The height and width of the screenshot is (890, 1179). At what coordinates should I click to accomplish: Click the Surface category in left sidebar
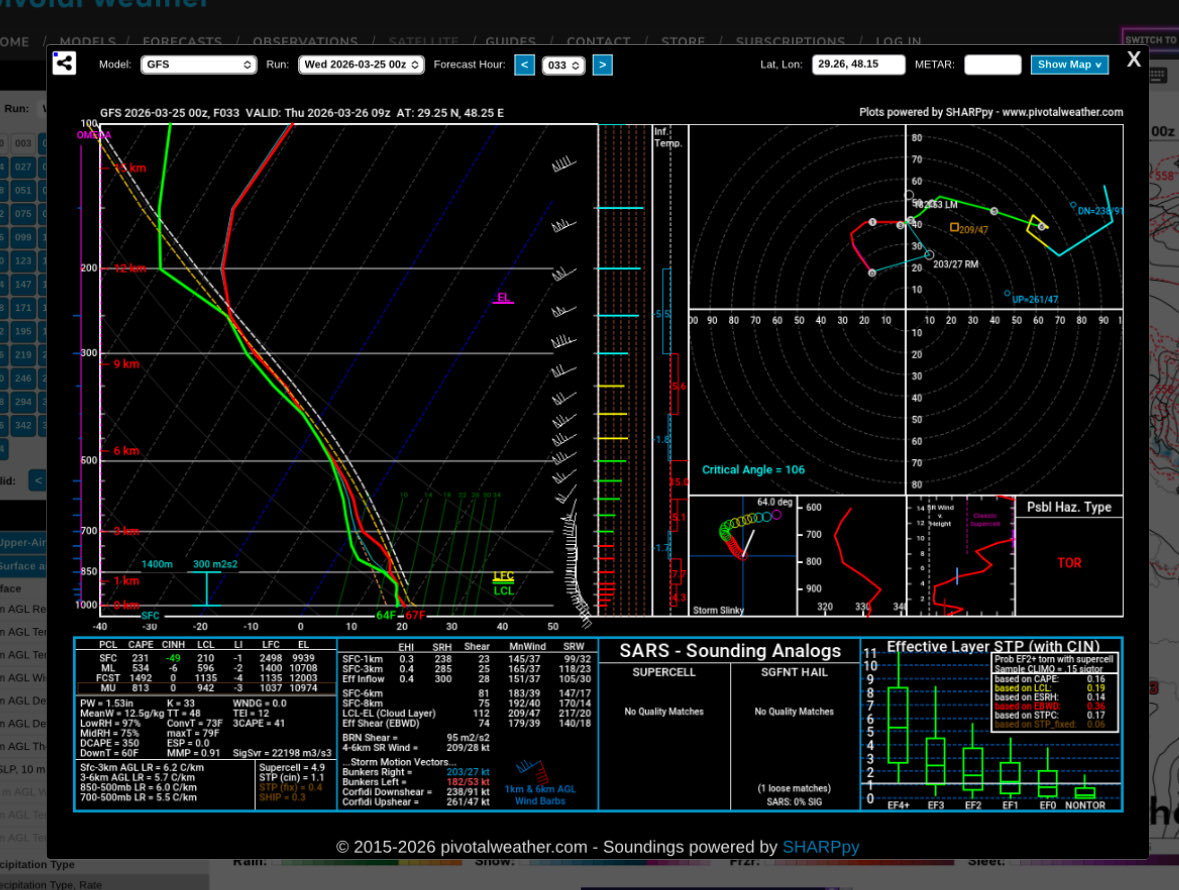pos(23,566)
